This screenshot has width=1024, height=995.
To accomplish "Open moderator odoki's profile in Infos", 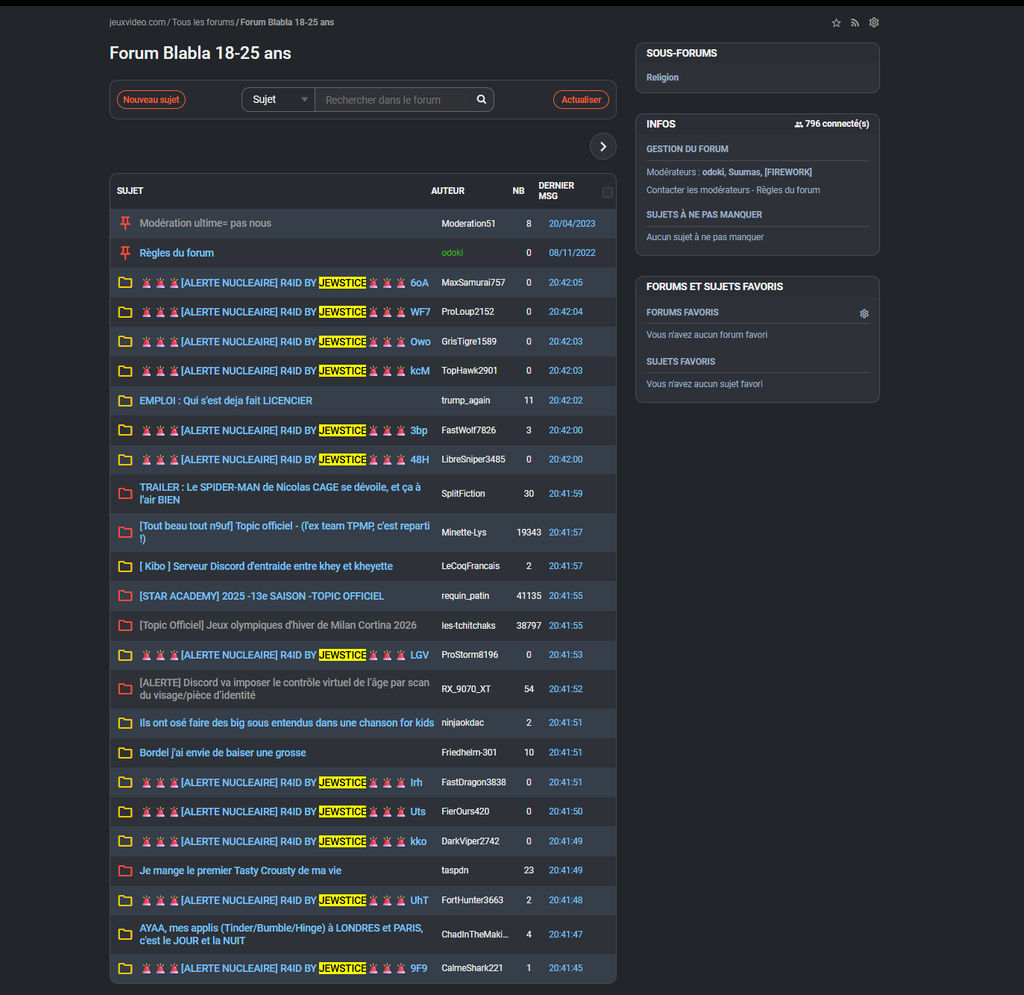I will pos(713,172).
